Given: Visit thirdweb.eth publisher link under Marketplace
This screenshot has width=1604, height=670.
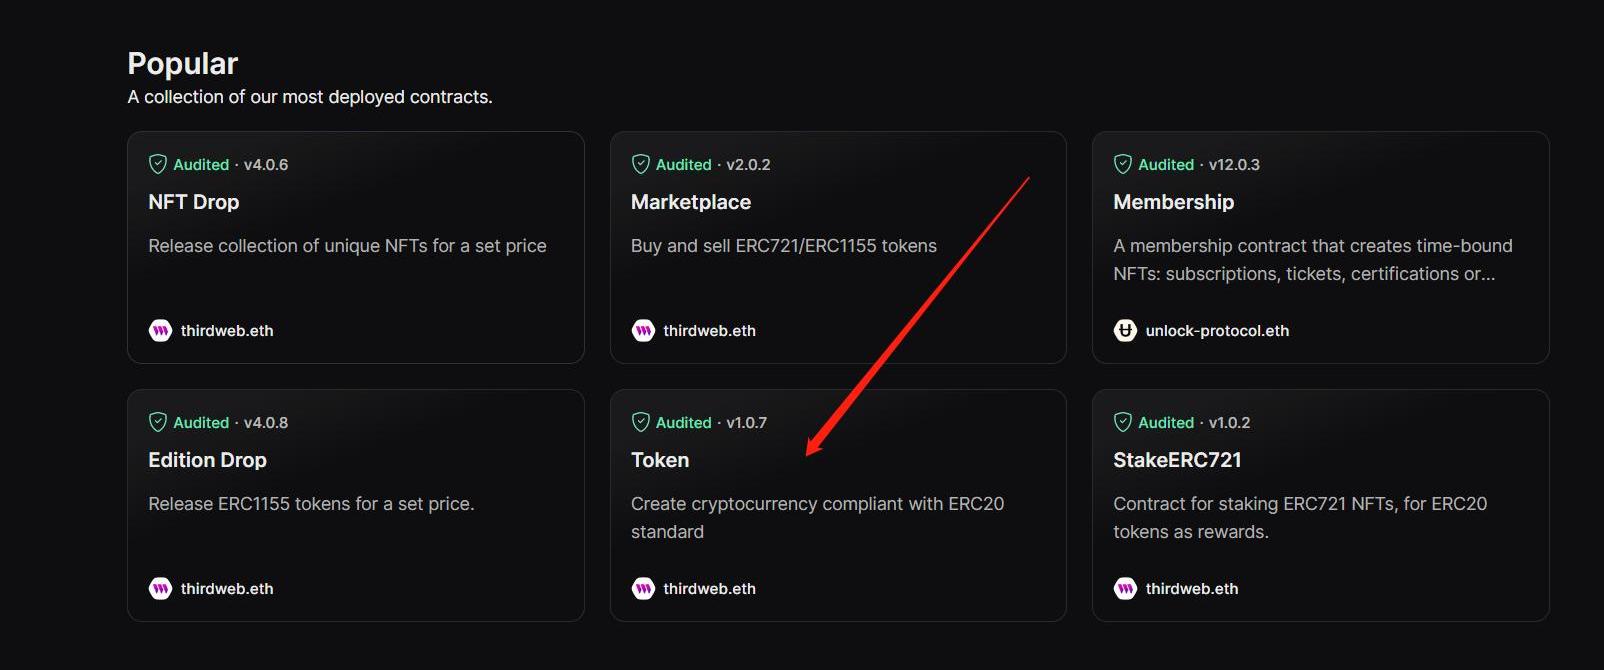Looking at the screenshot, I should (709, 331).
